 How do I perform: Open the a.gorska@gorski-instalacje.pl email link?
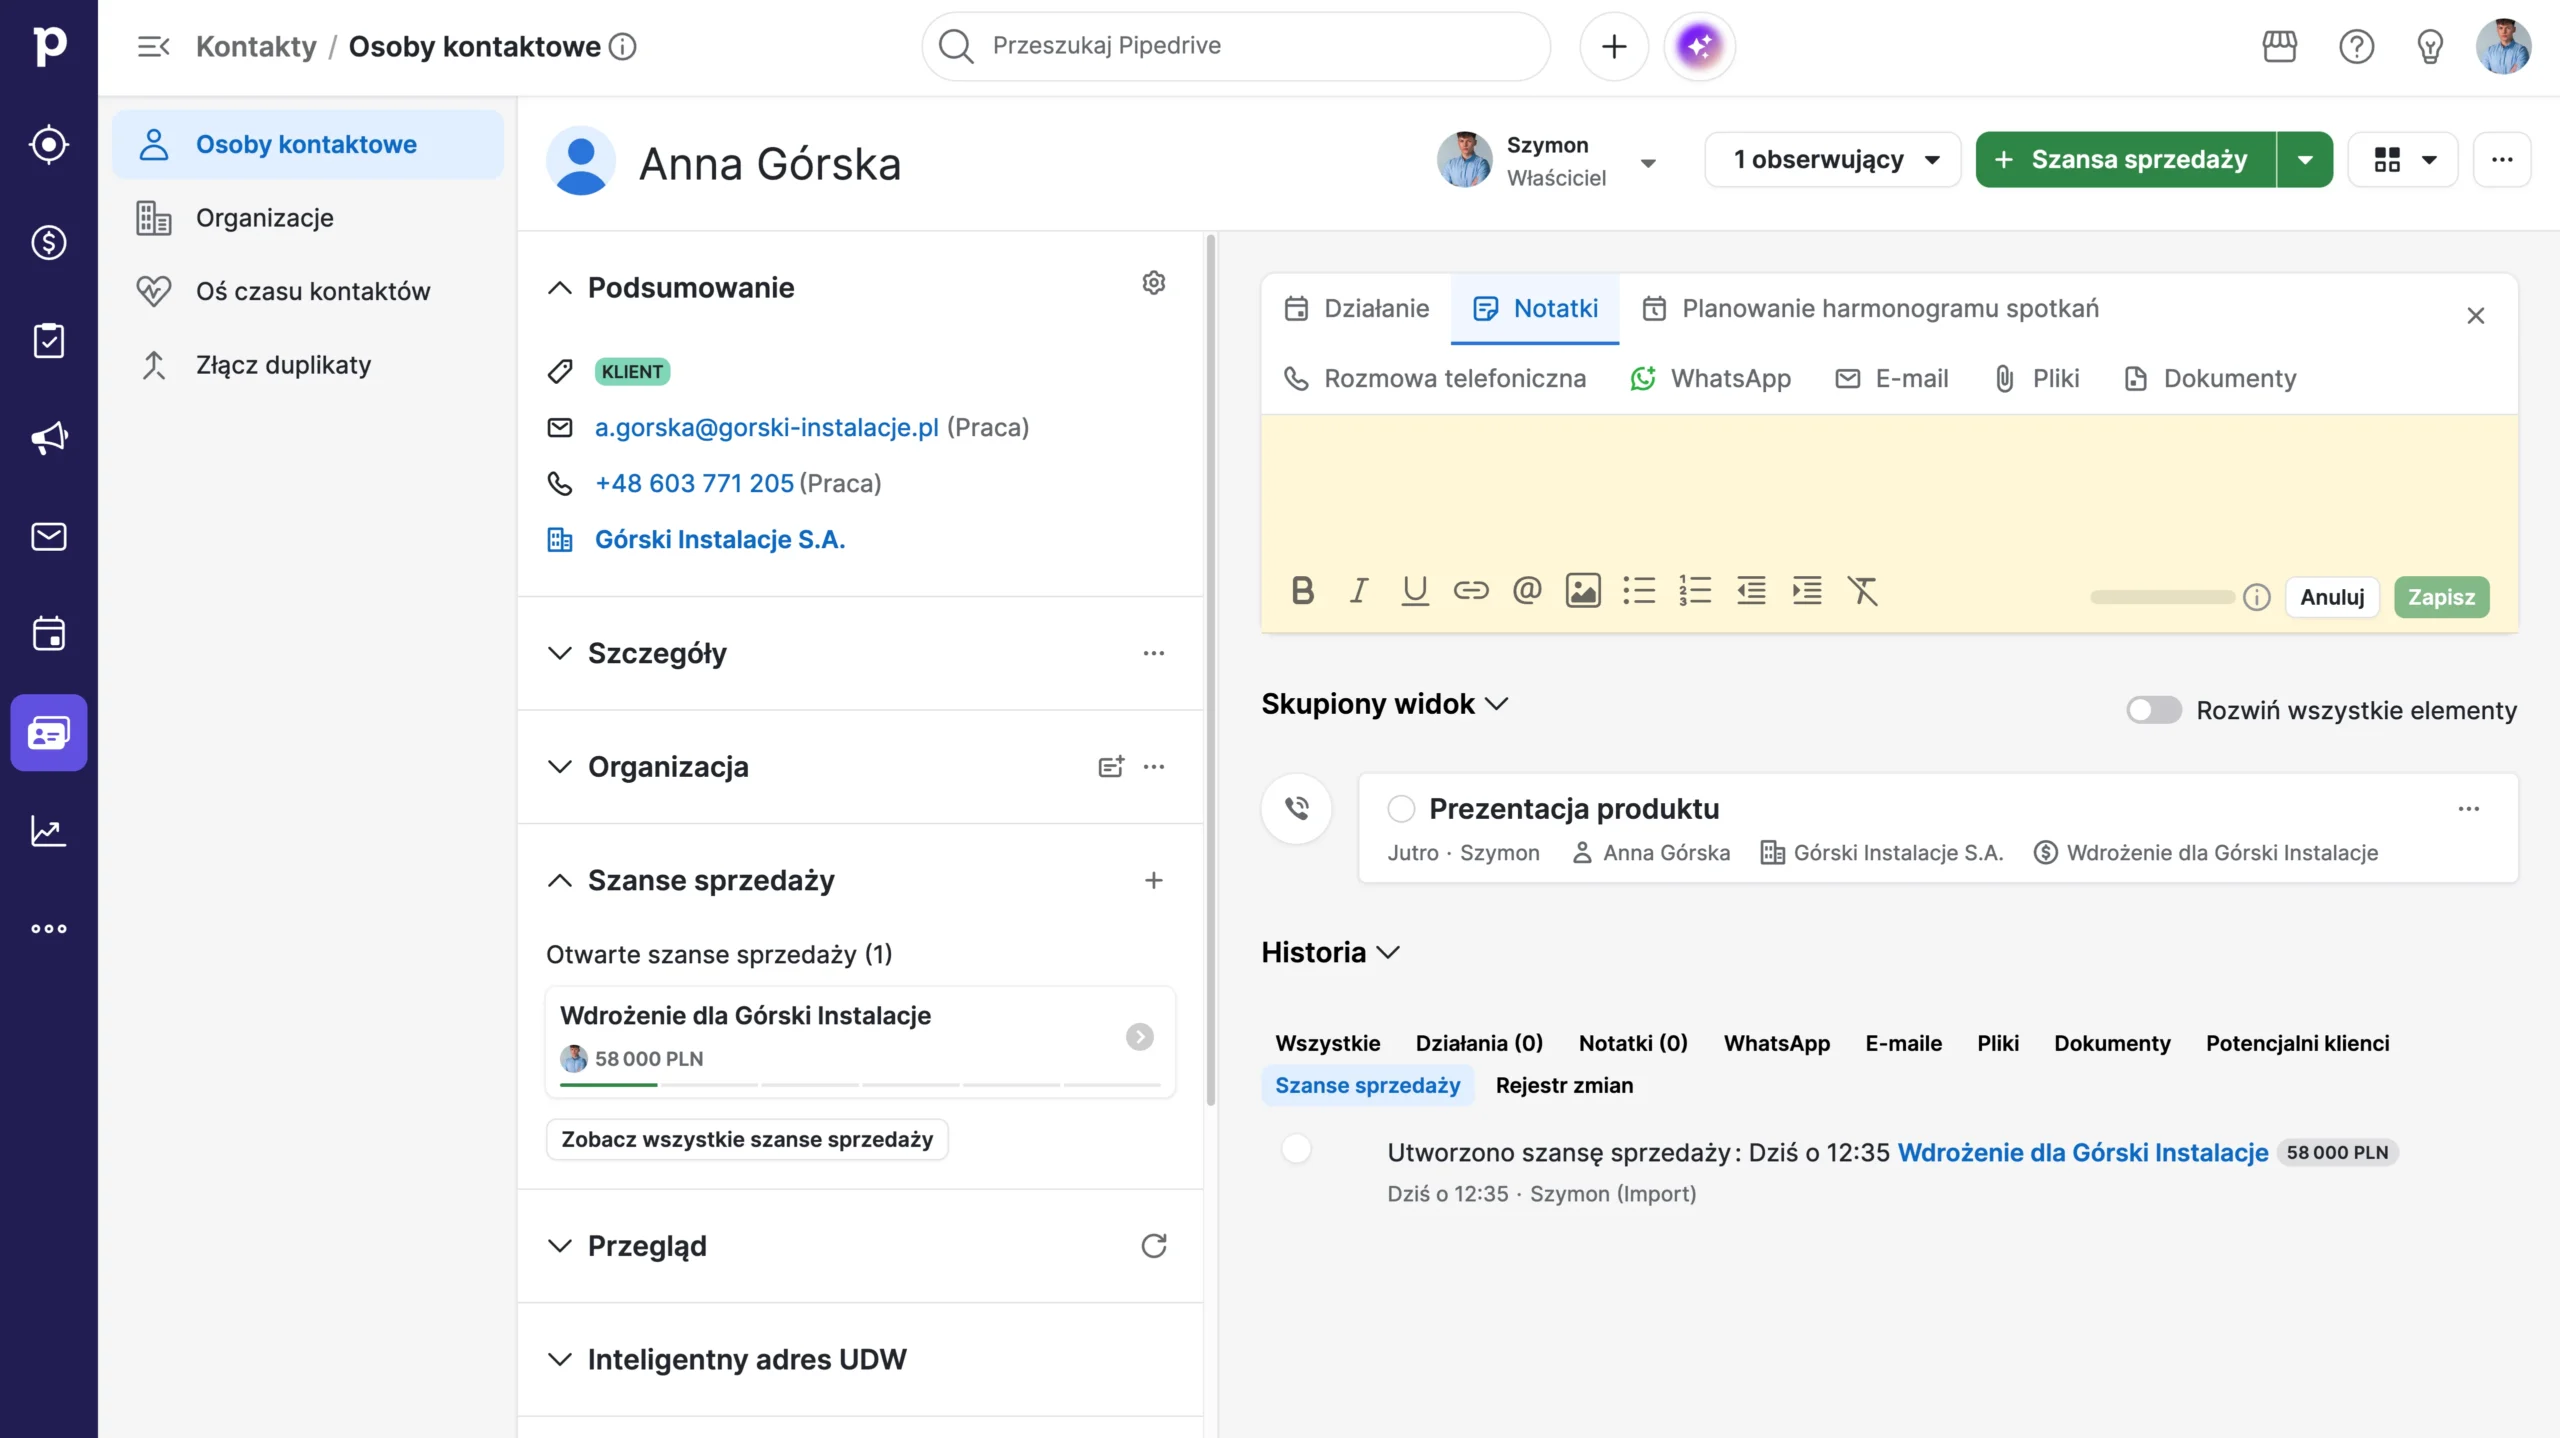[766, 428]
